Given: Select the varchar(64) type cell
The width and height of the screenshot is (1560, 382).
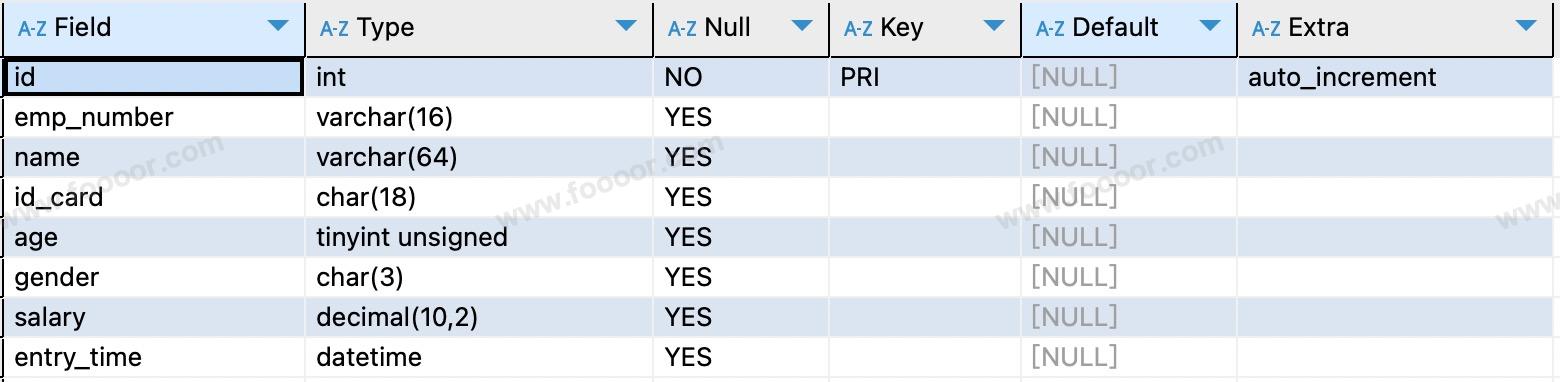Looking at the screenshot, I should pyautogui.click(x=479, y=157).
